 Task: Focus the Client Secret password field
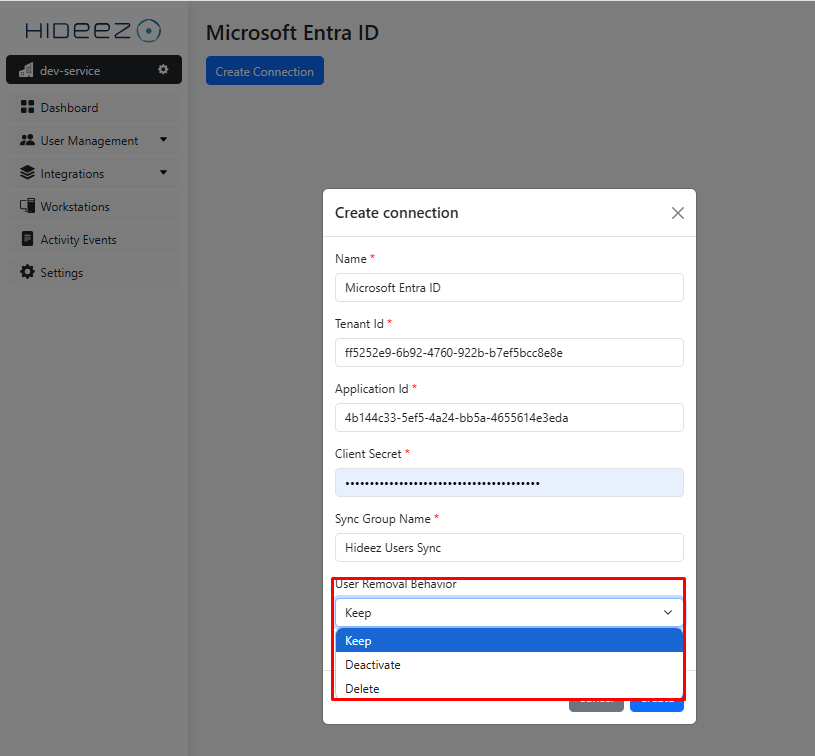click(509, 483)
